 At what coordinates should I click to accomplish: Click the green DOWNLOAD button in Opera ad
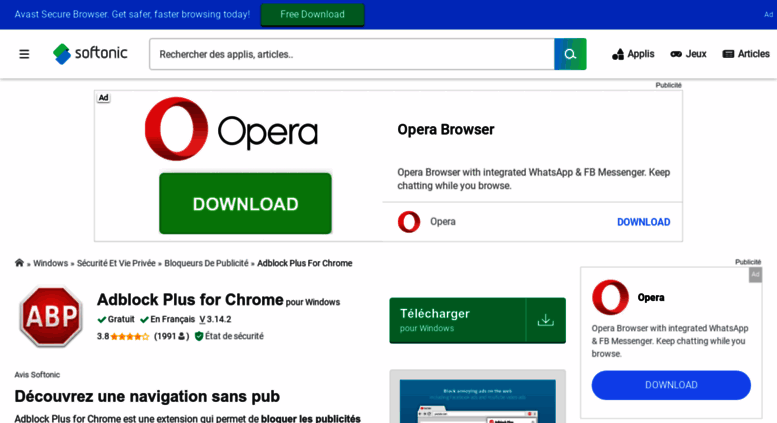pyautogui.click(x=245, y=204)
